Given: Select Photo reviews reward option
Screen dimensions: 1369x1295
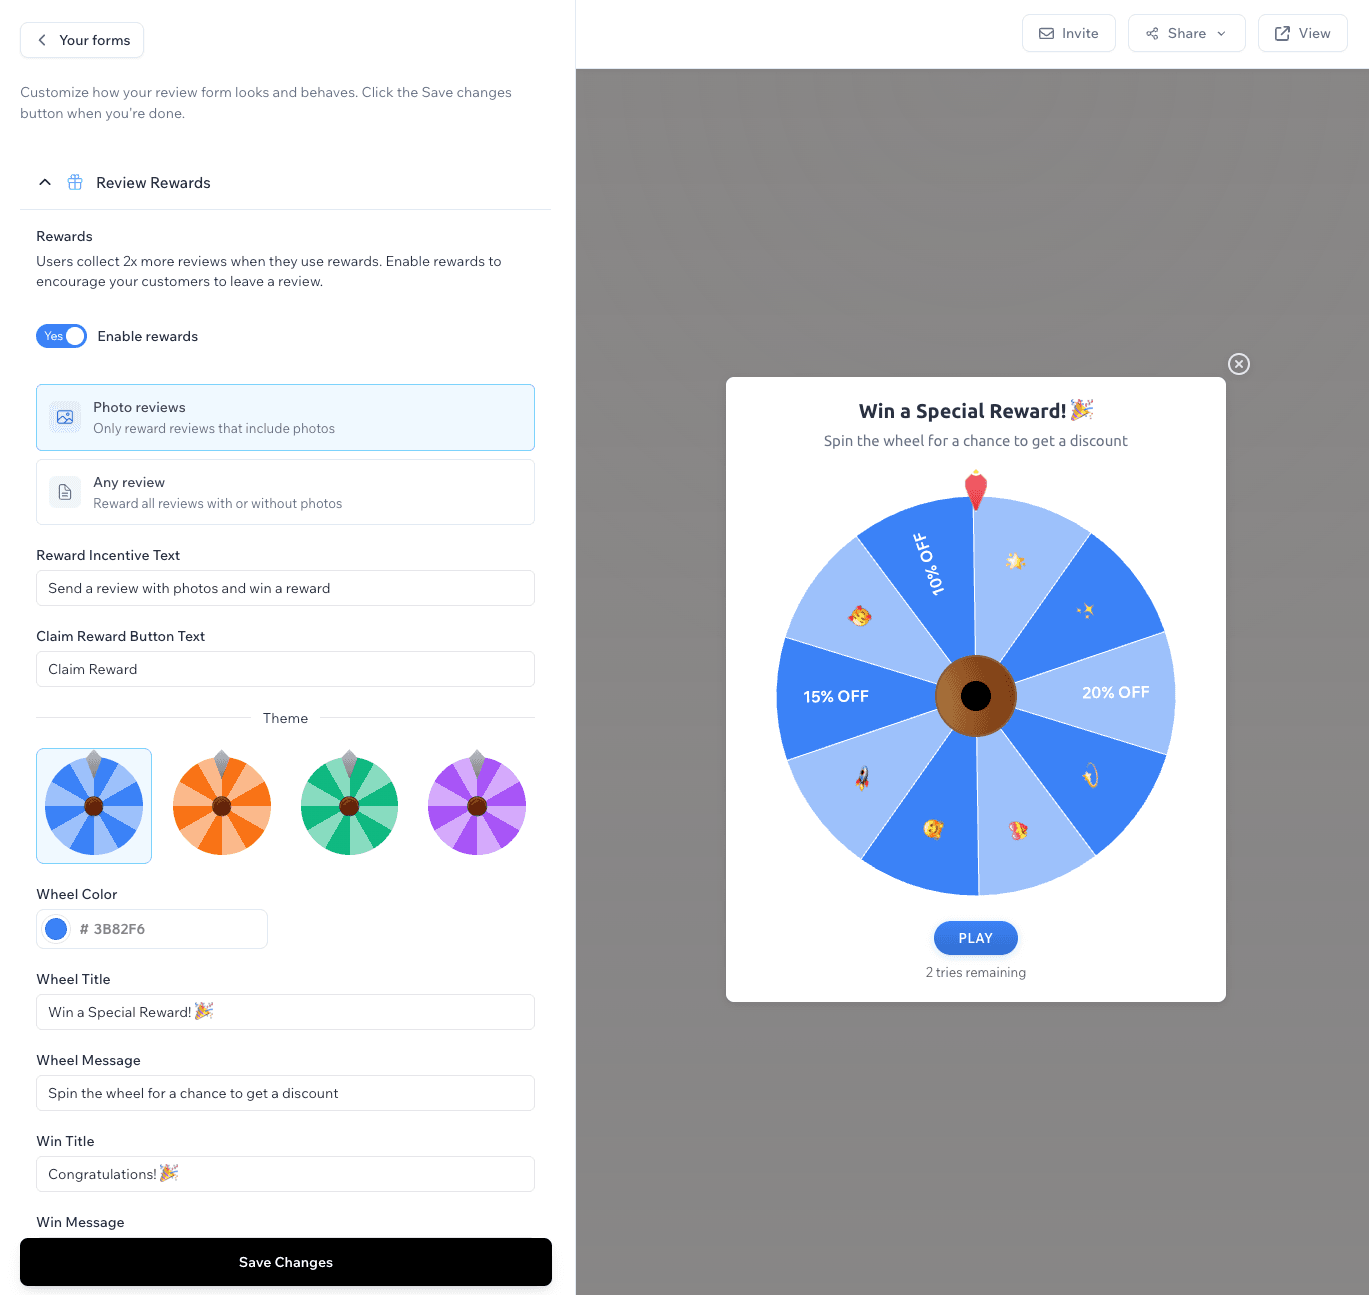Looking at the screenshot, I should (x=285, y=417).
